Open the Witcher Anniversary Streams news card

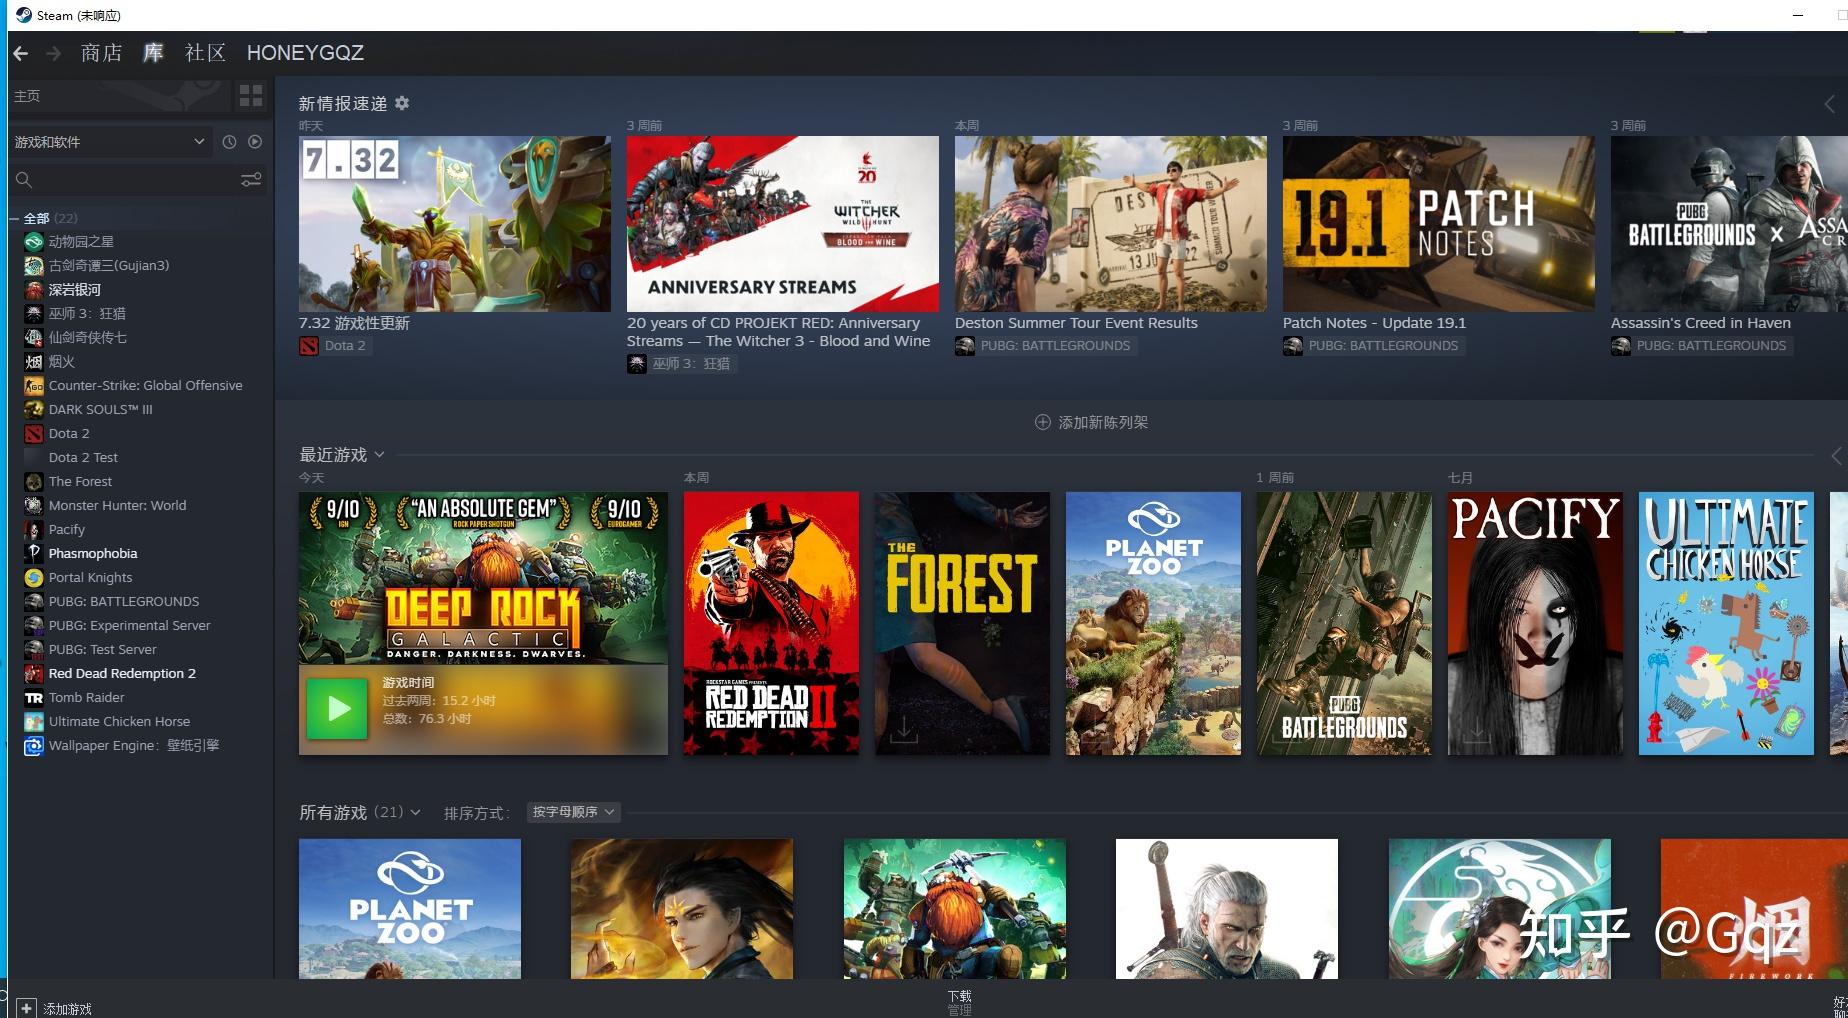[x=782, y=224]
